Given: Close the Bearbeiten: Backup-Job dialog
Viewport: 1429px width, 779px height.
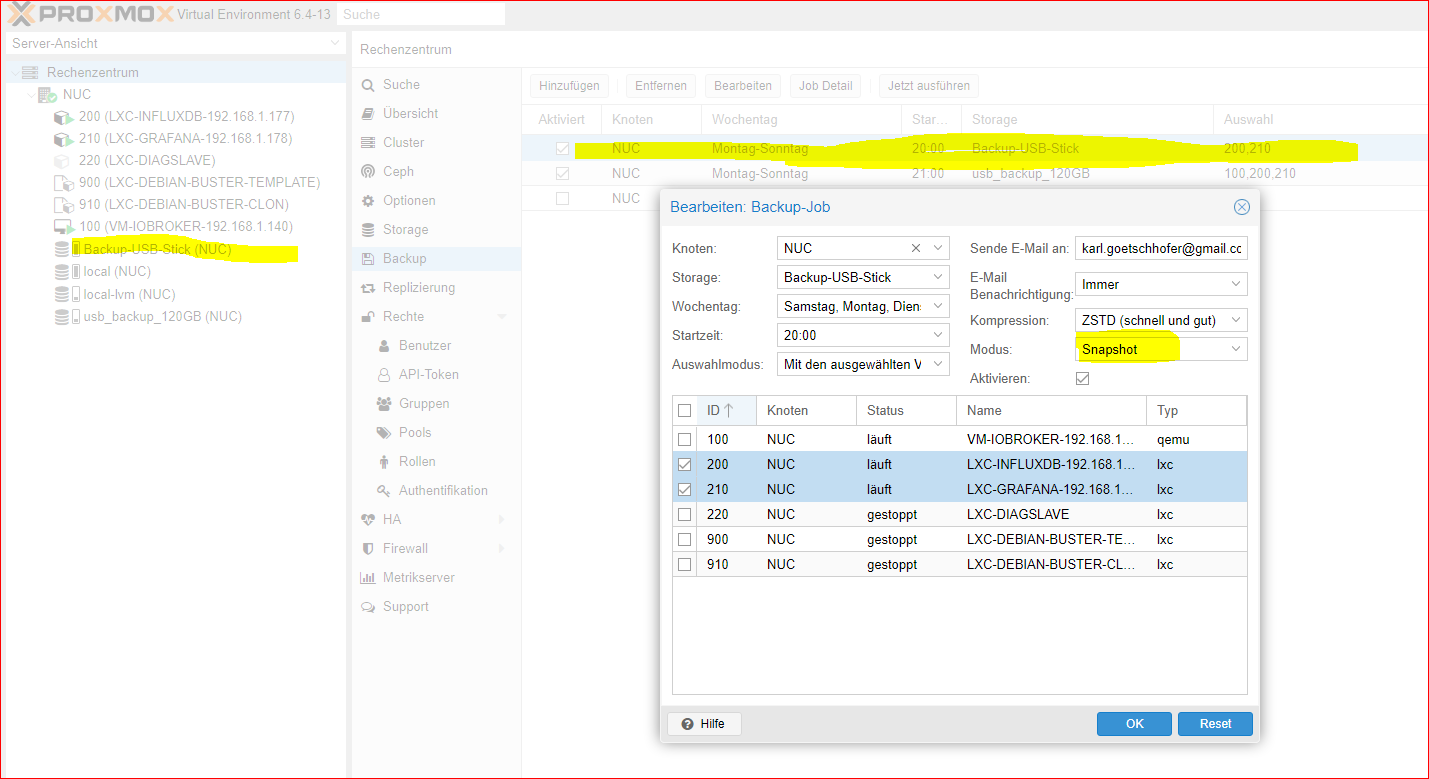Looking at the screenshot, I should (x=1241, y=207).
